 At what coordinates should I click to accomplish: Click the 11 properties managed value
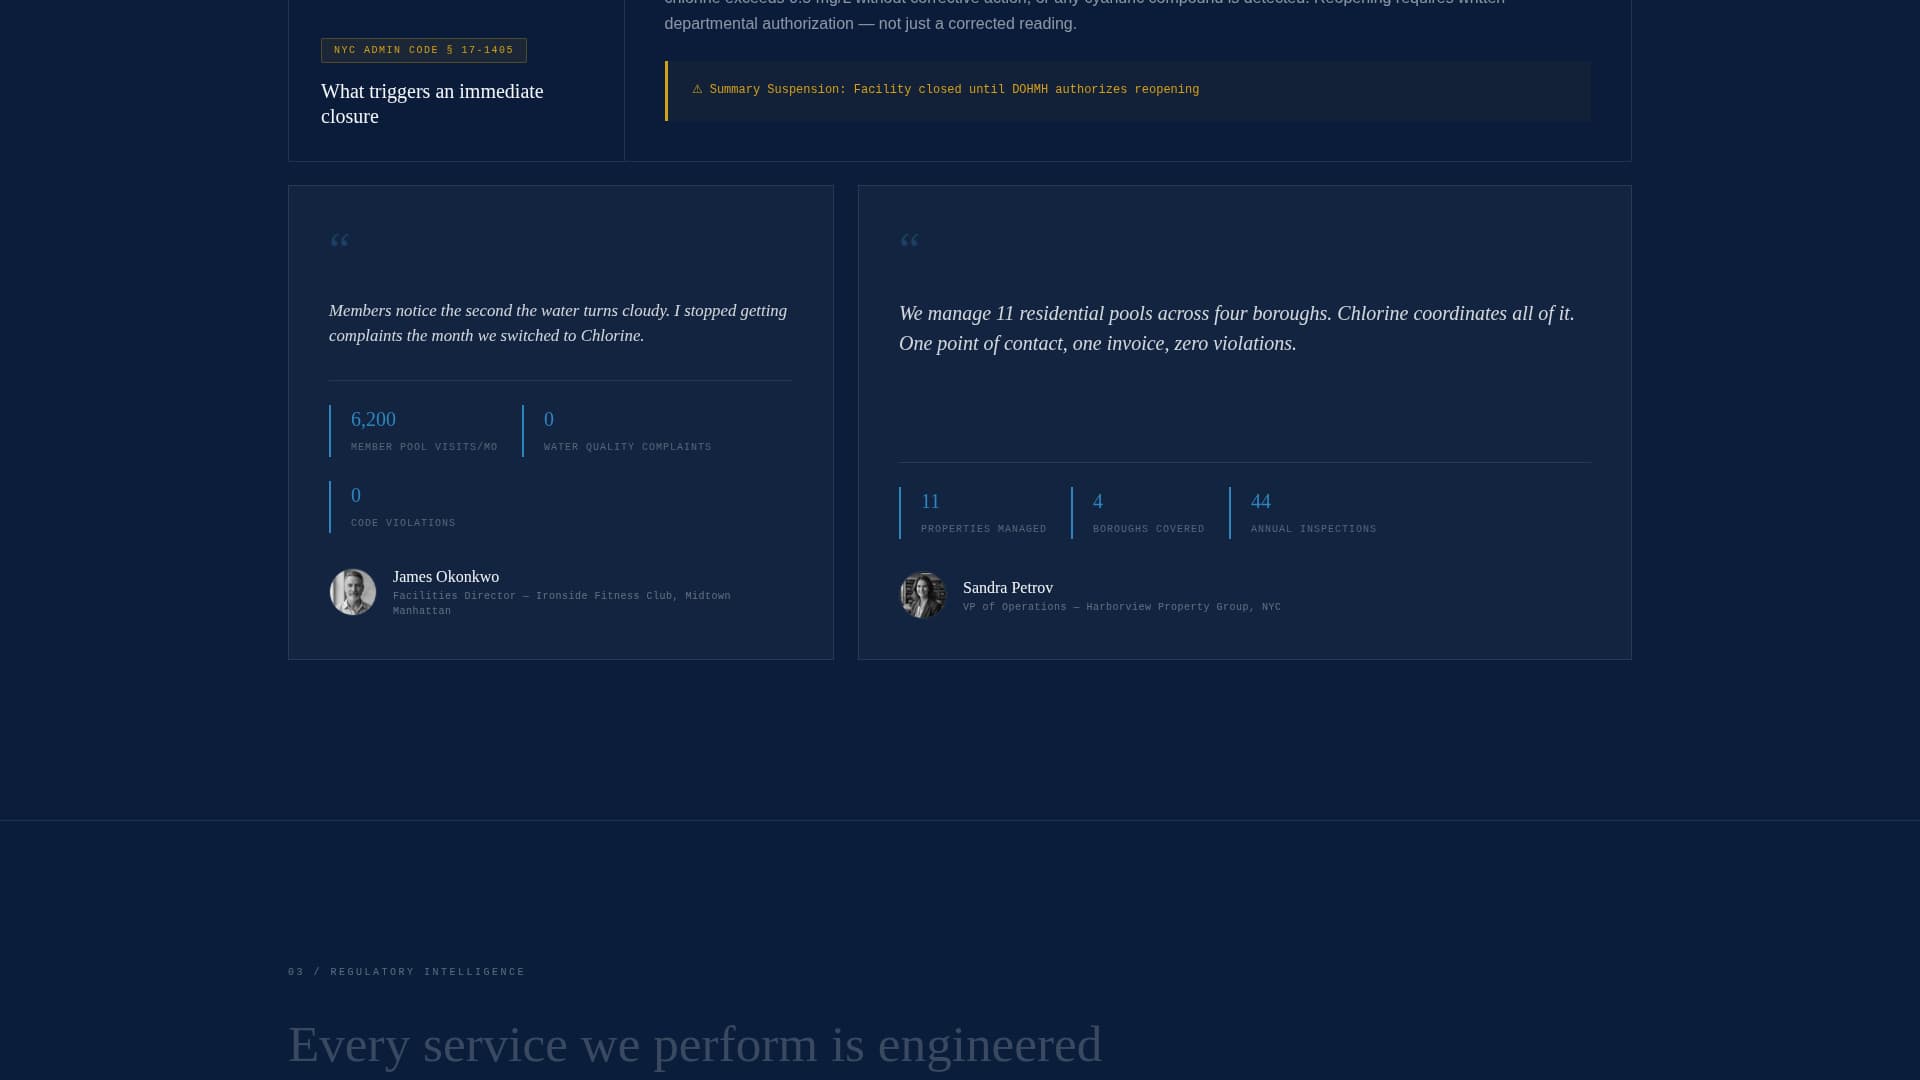[930, 501]
